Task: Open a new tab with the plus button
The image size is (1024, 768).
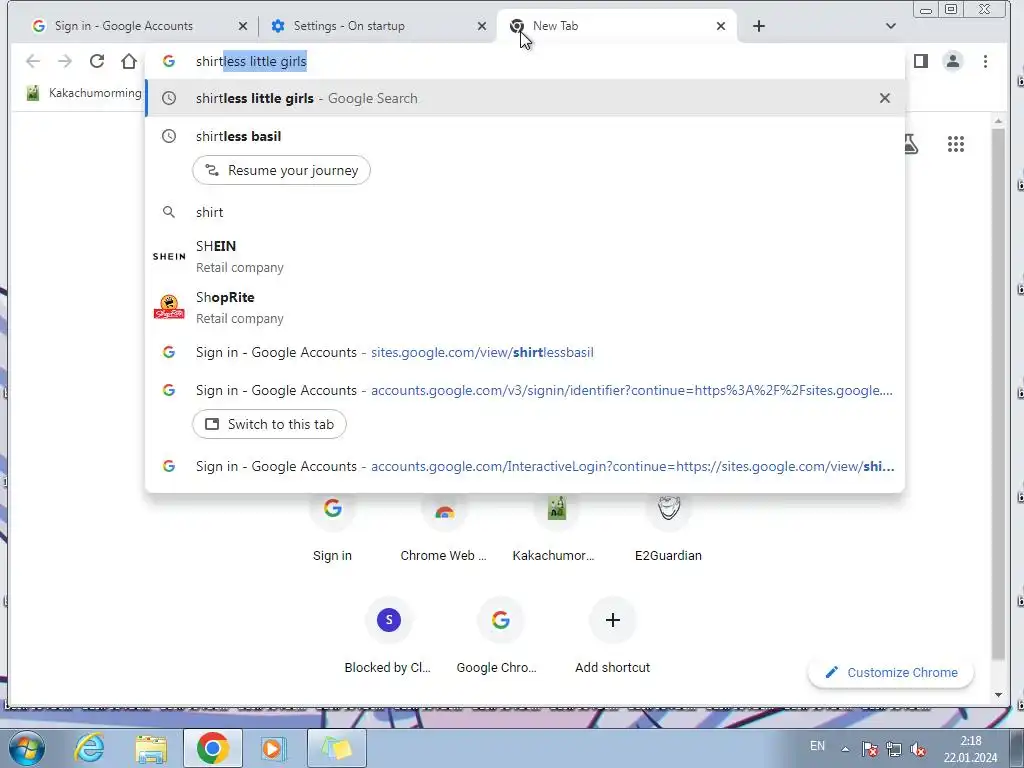Action: [758, 26]
